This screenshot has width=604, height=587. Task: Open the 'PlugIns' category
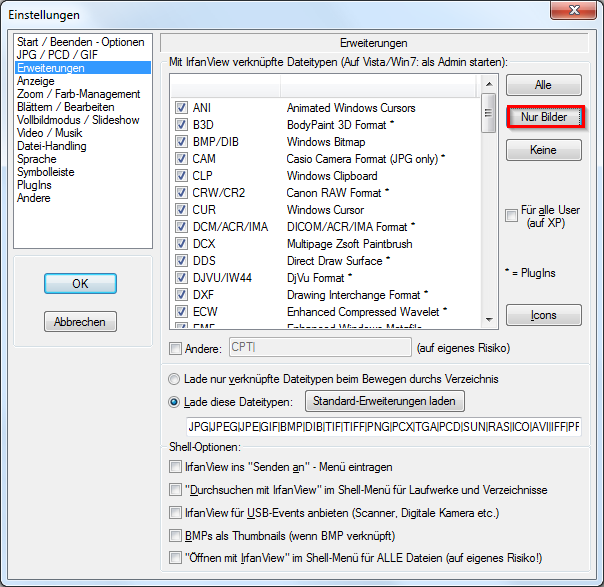pyautogui.click(x=34, y=185)
